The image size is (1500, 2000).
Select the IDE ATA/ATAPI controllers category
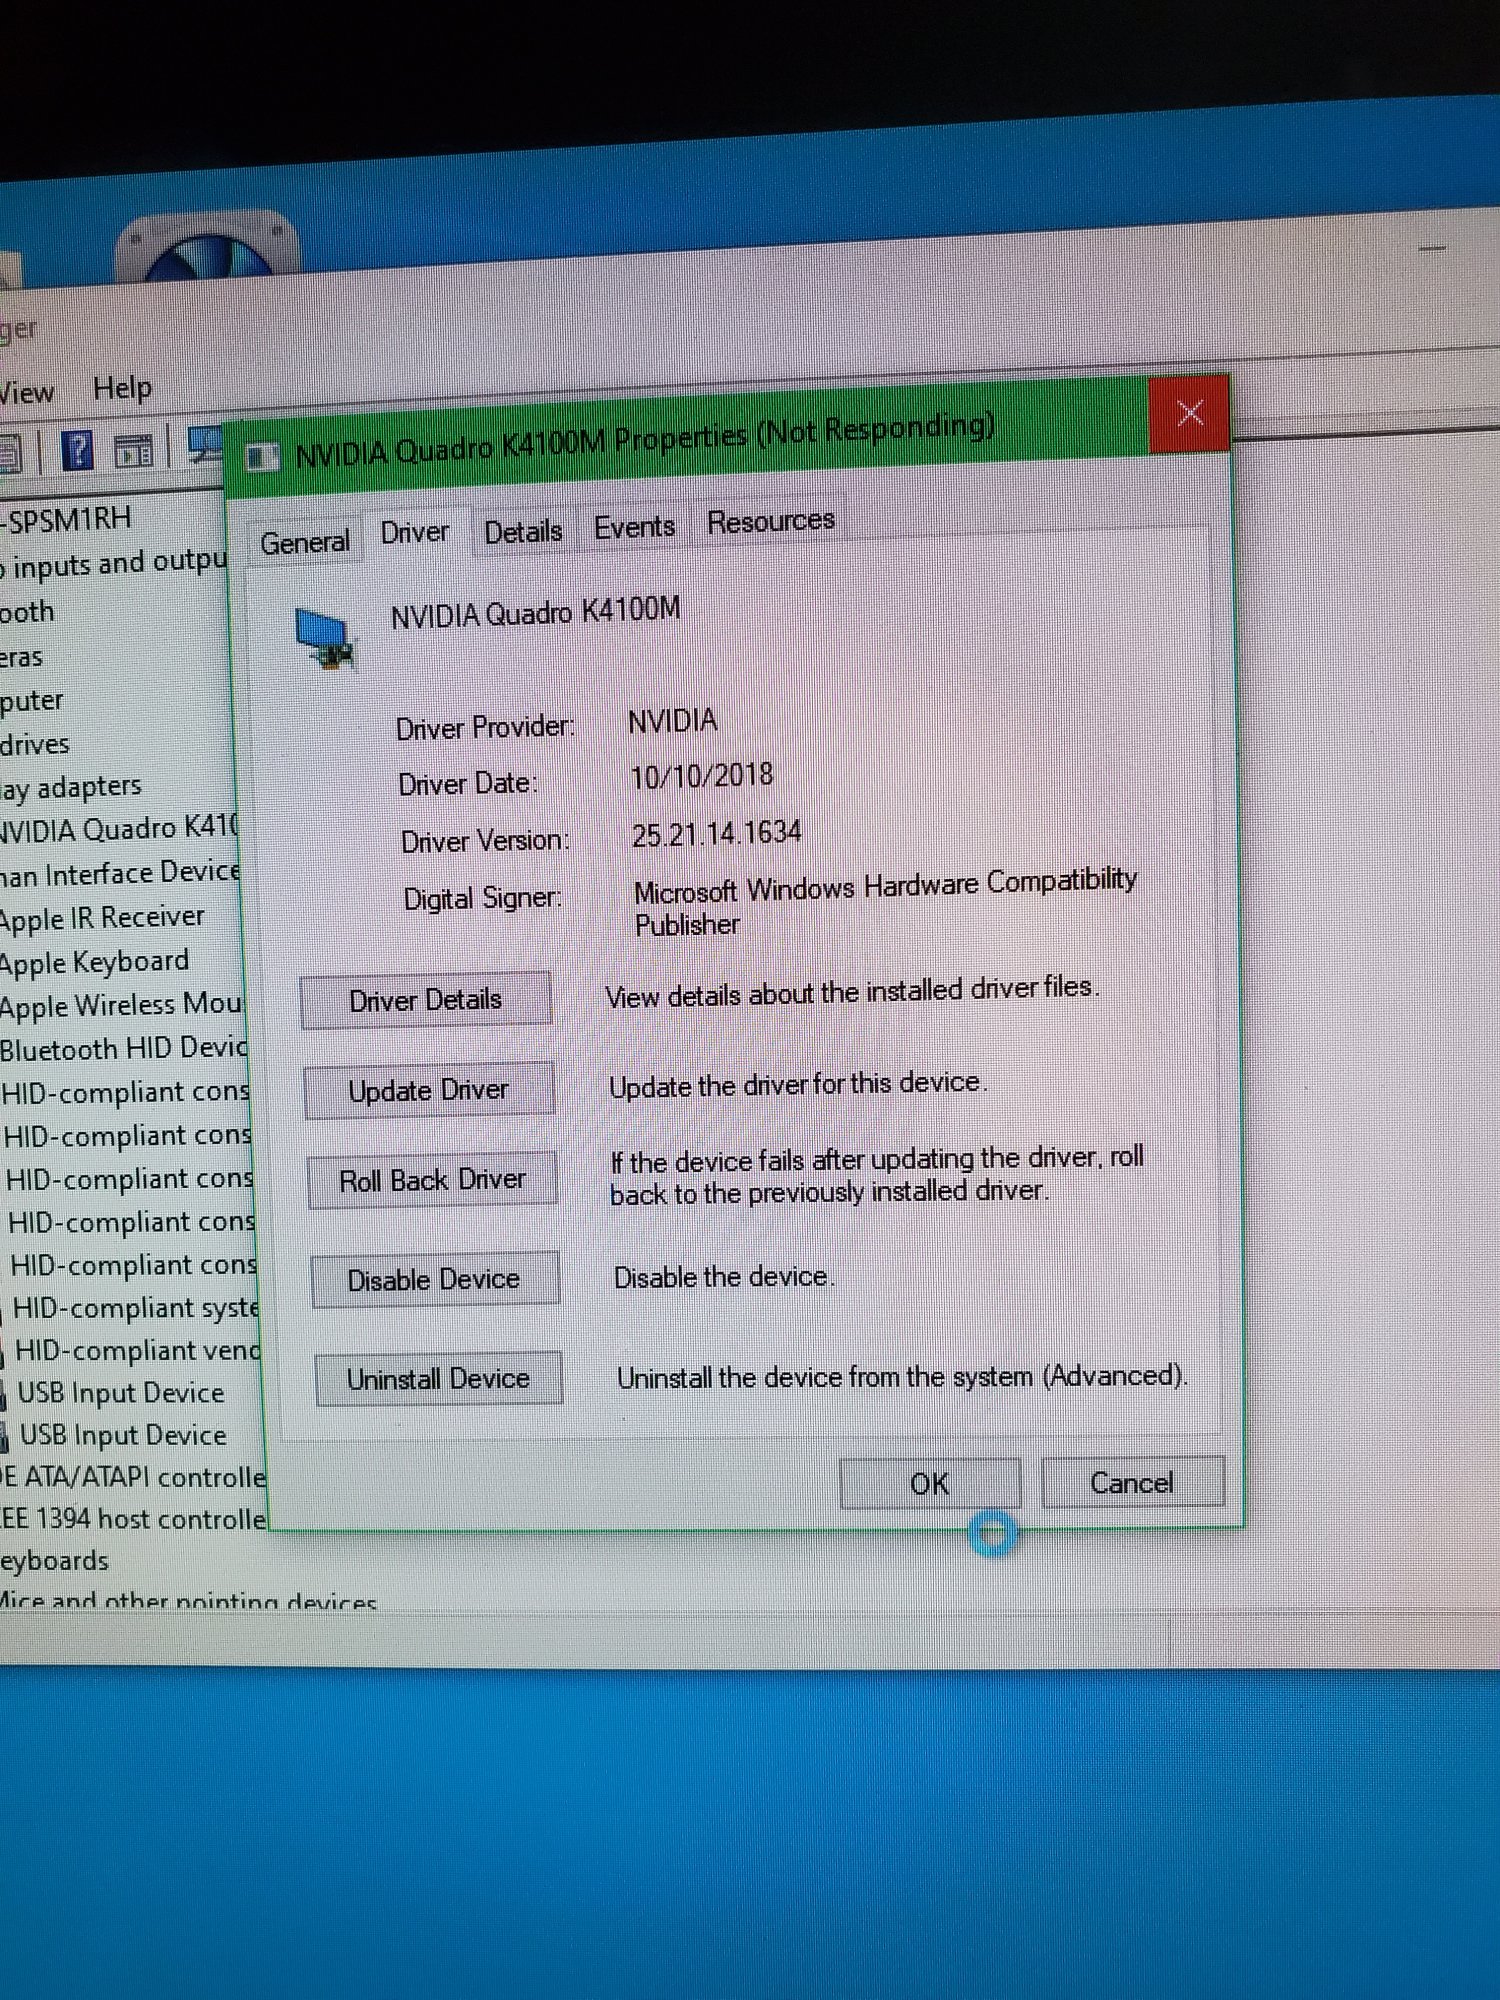tap(133, 1478)
